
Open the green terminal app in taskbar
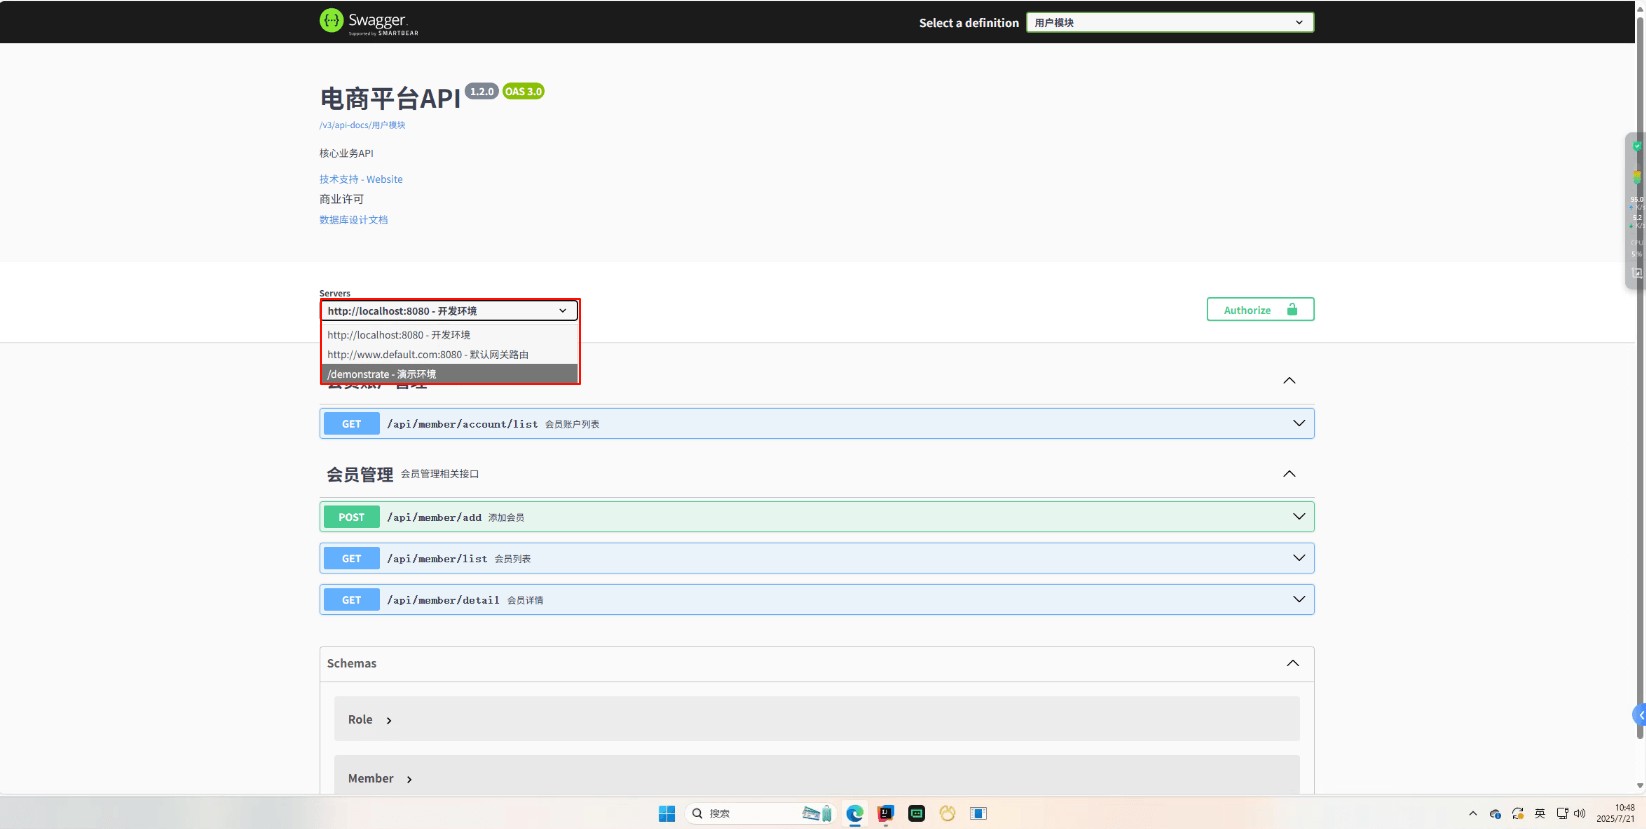(x=916, y=814)
